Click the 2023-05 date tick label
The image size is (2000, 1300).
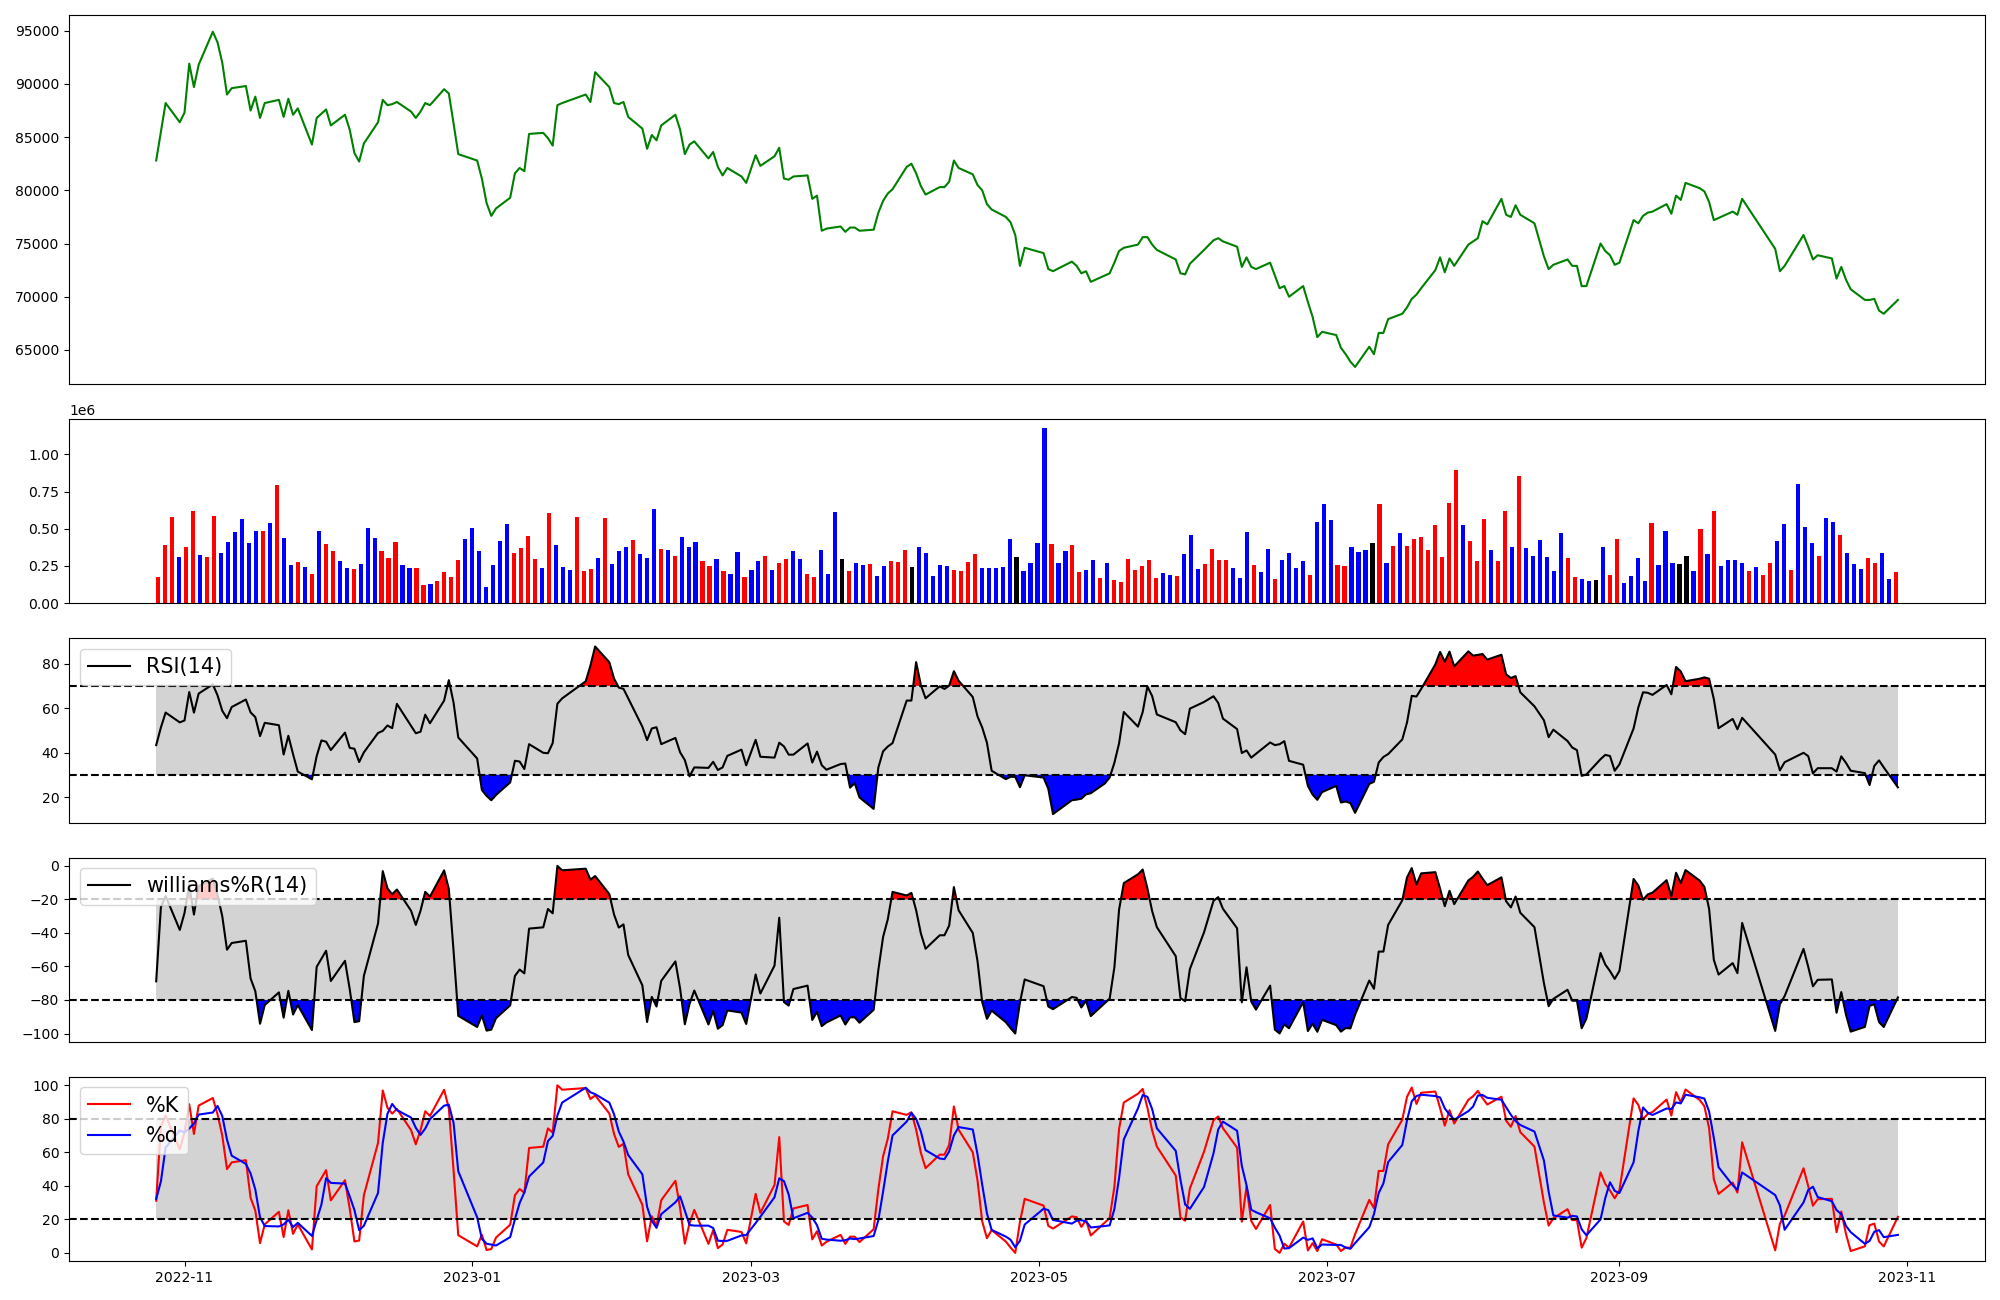(1040, 1277)
